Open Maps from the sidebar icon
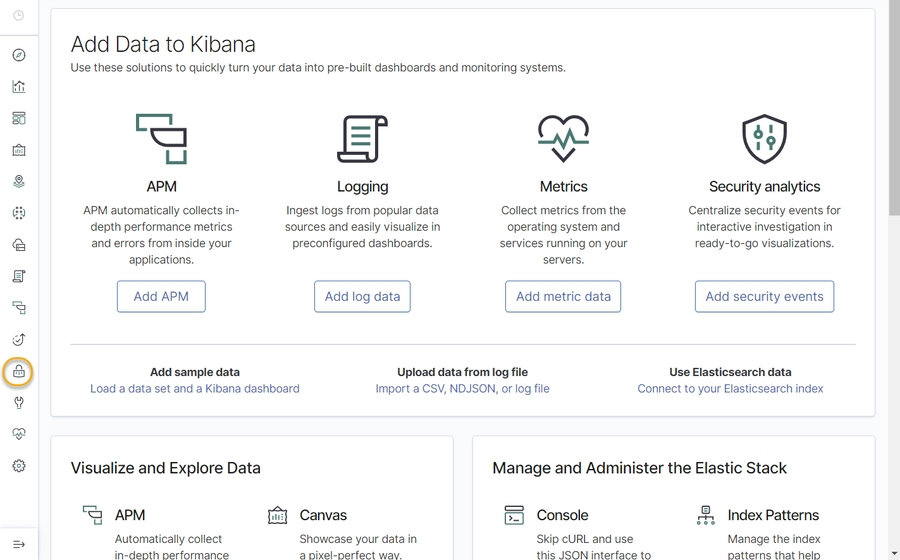The image size is (900, 560). pos(19,182)
